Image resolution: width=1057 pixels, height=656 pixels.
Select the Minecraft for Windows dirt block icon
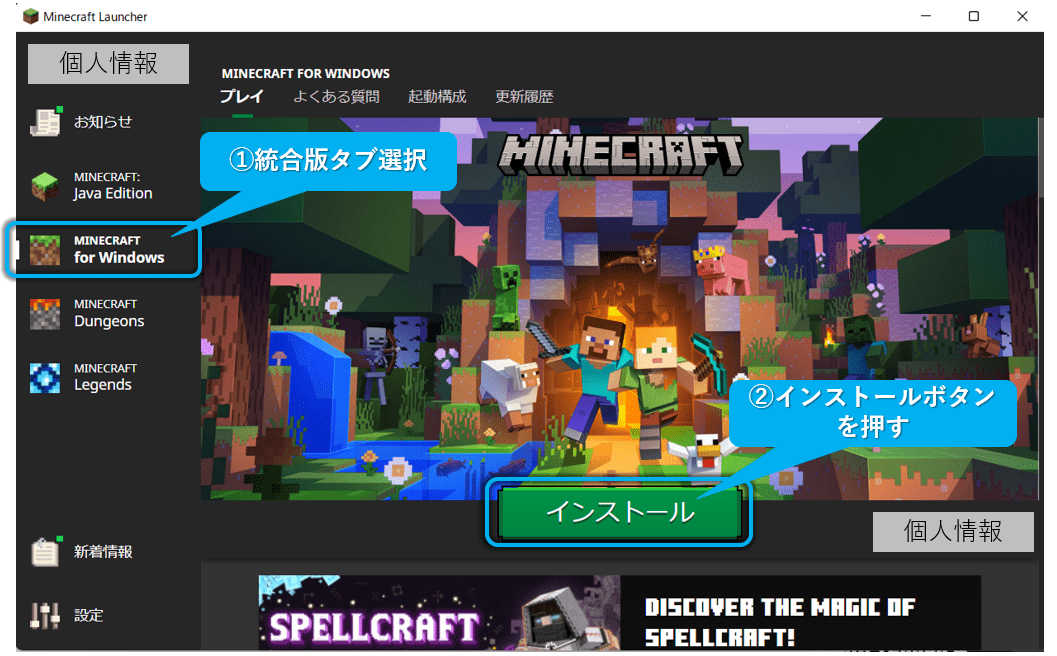[x=45, y=250]
